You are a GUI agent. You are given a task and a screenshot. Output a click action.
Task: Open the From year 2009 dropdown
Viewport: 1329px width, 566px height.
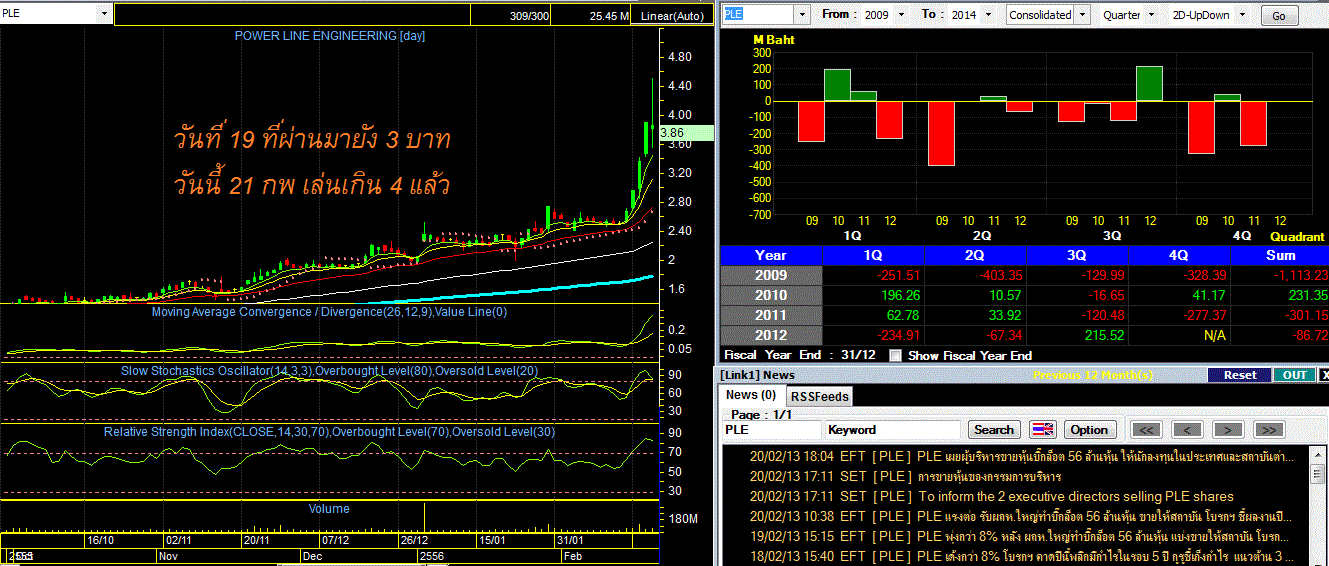pyautogui.click(x=902, y=15)
